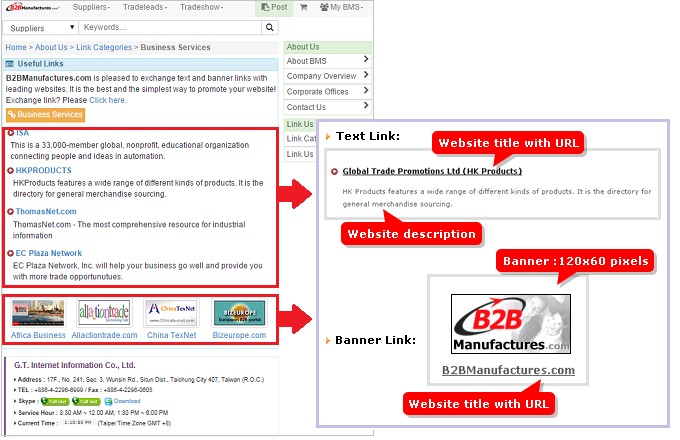This screenshot has width=680, height=440.
Task: Focus the Keywords search field
Action: [170, 27]
